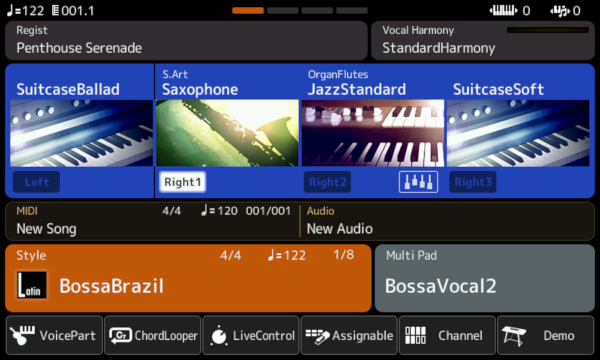Click the SuitcaseSoft keyboard thumbnail

tap(518, 133)
